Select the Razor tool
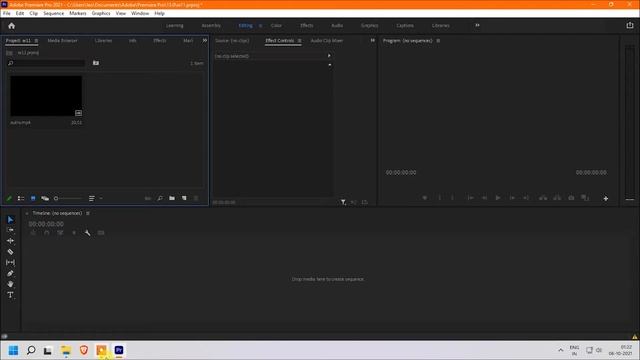The width and height of the screenshot is (640, 360). 11,252
